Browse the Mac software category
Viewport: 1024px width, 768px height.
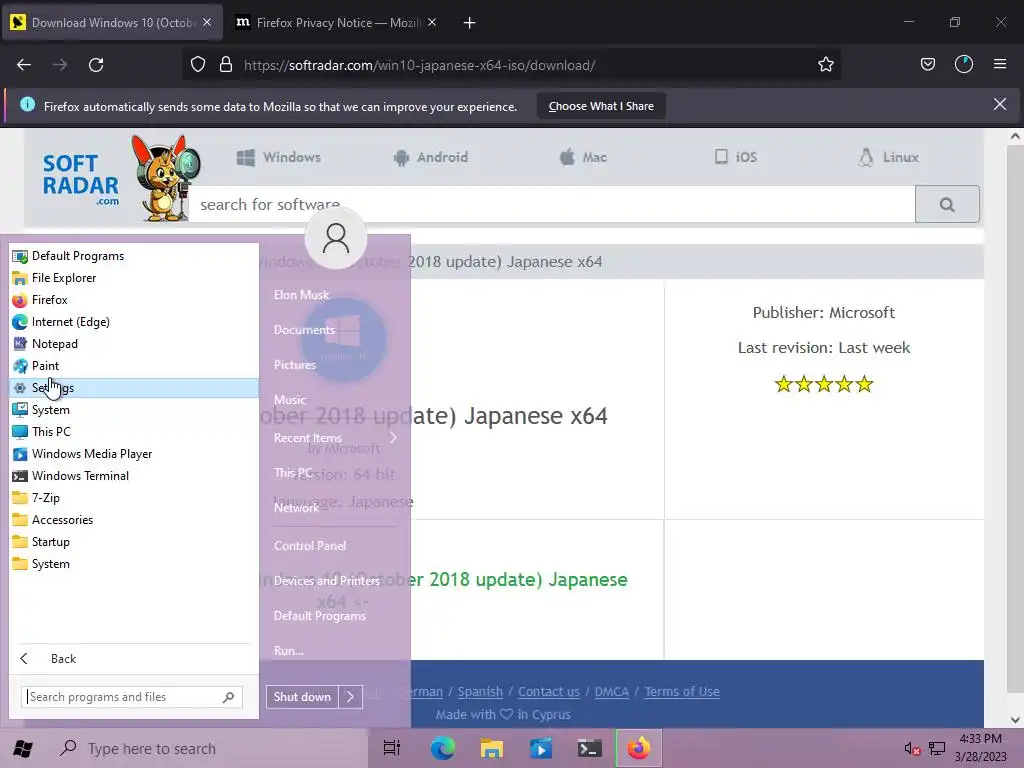[x=583, y=157]
